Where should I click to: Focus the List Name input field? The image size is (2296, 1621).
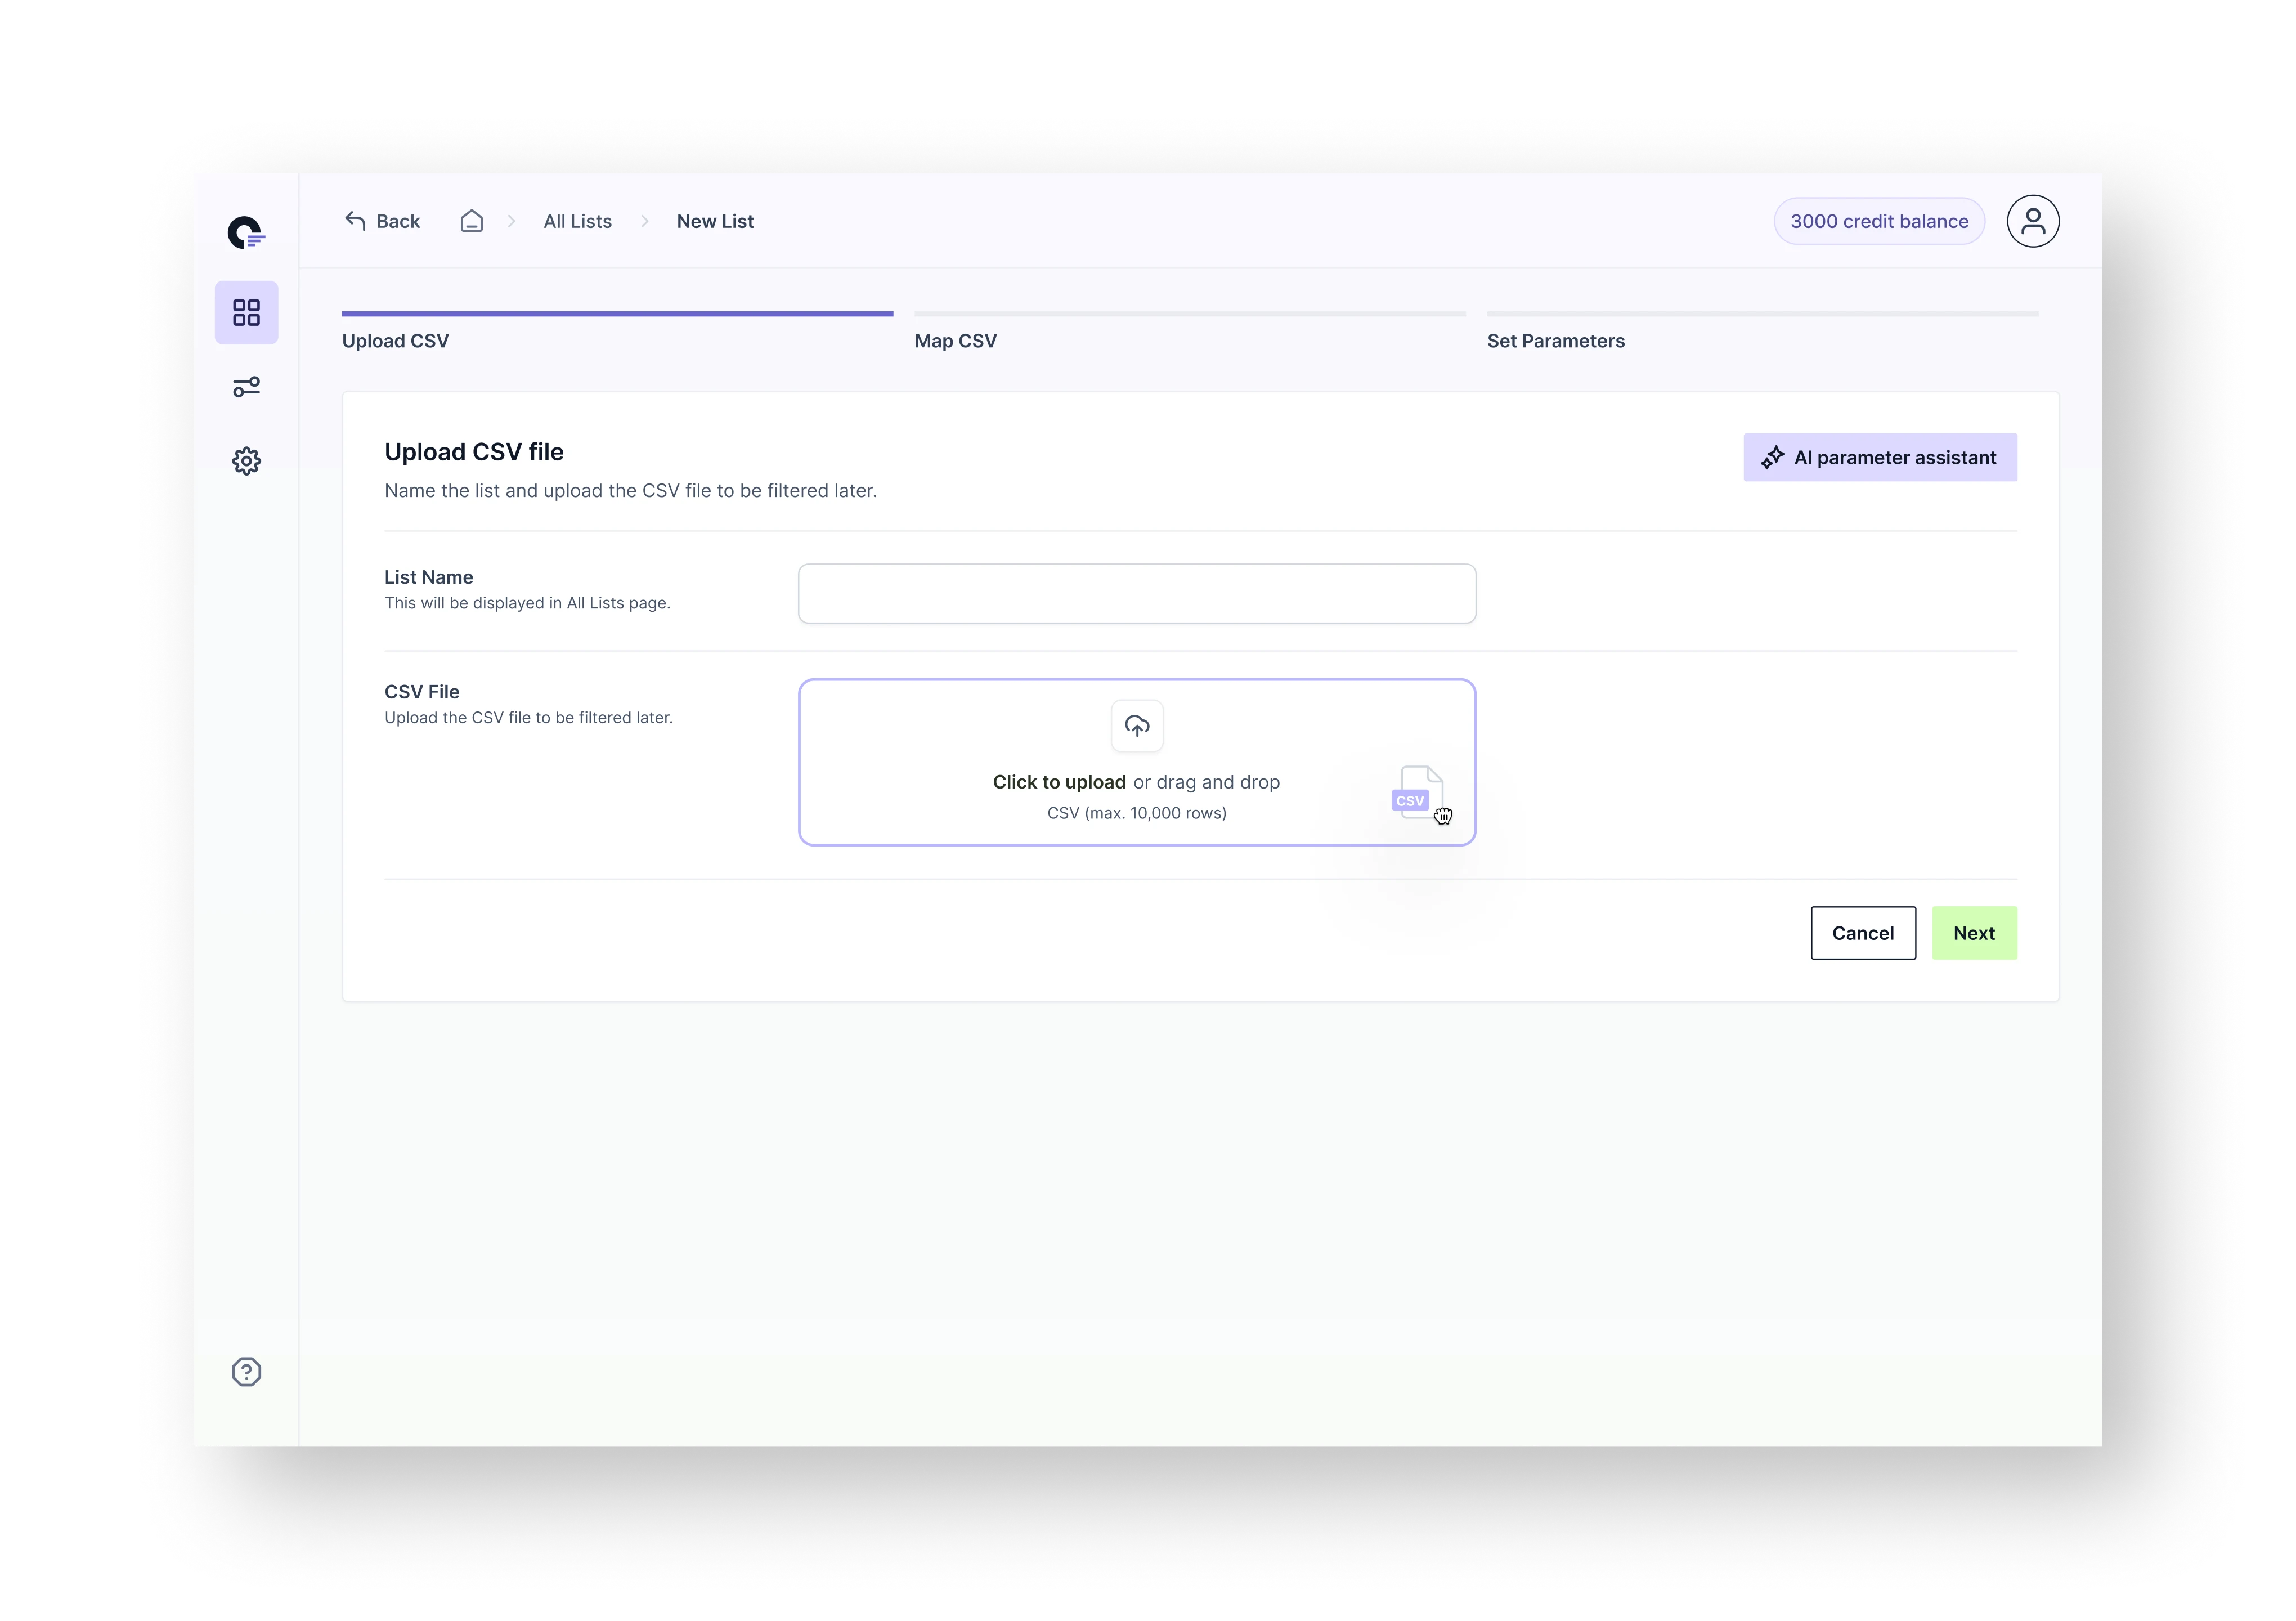(1136, 594)
